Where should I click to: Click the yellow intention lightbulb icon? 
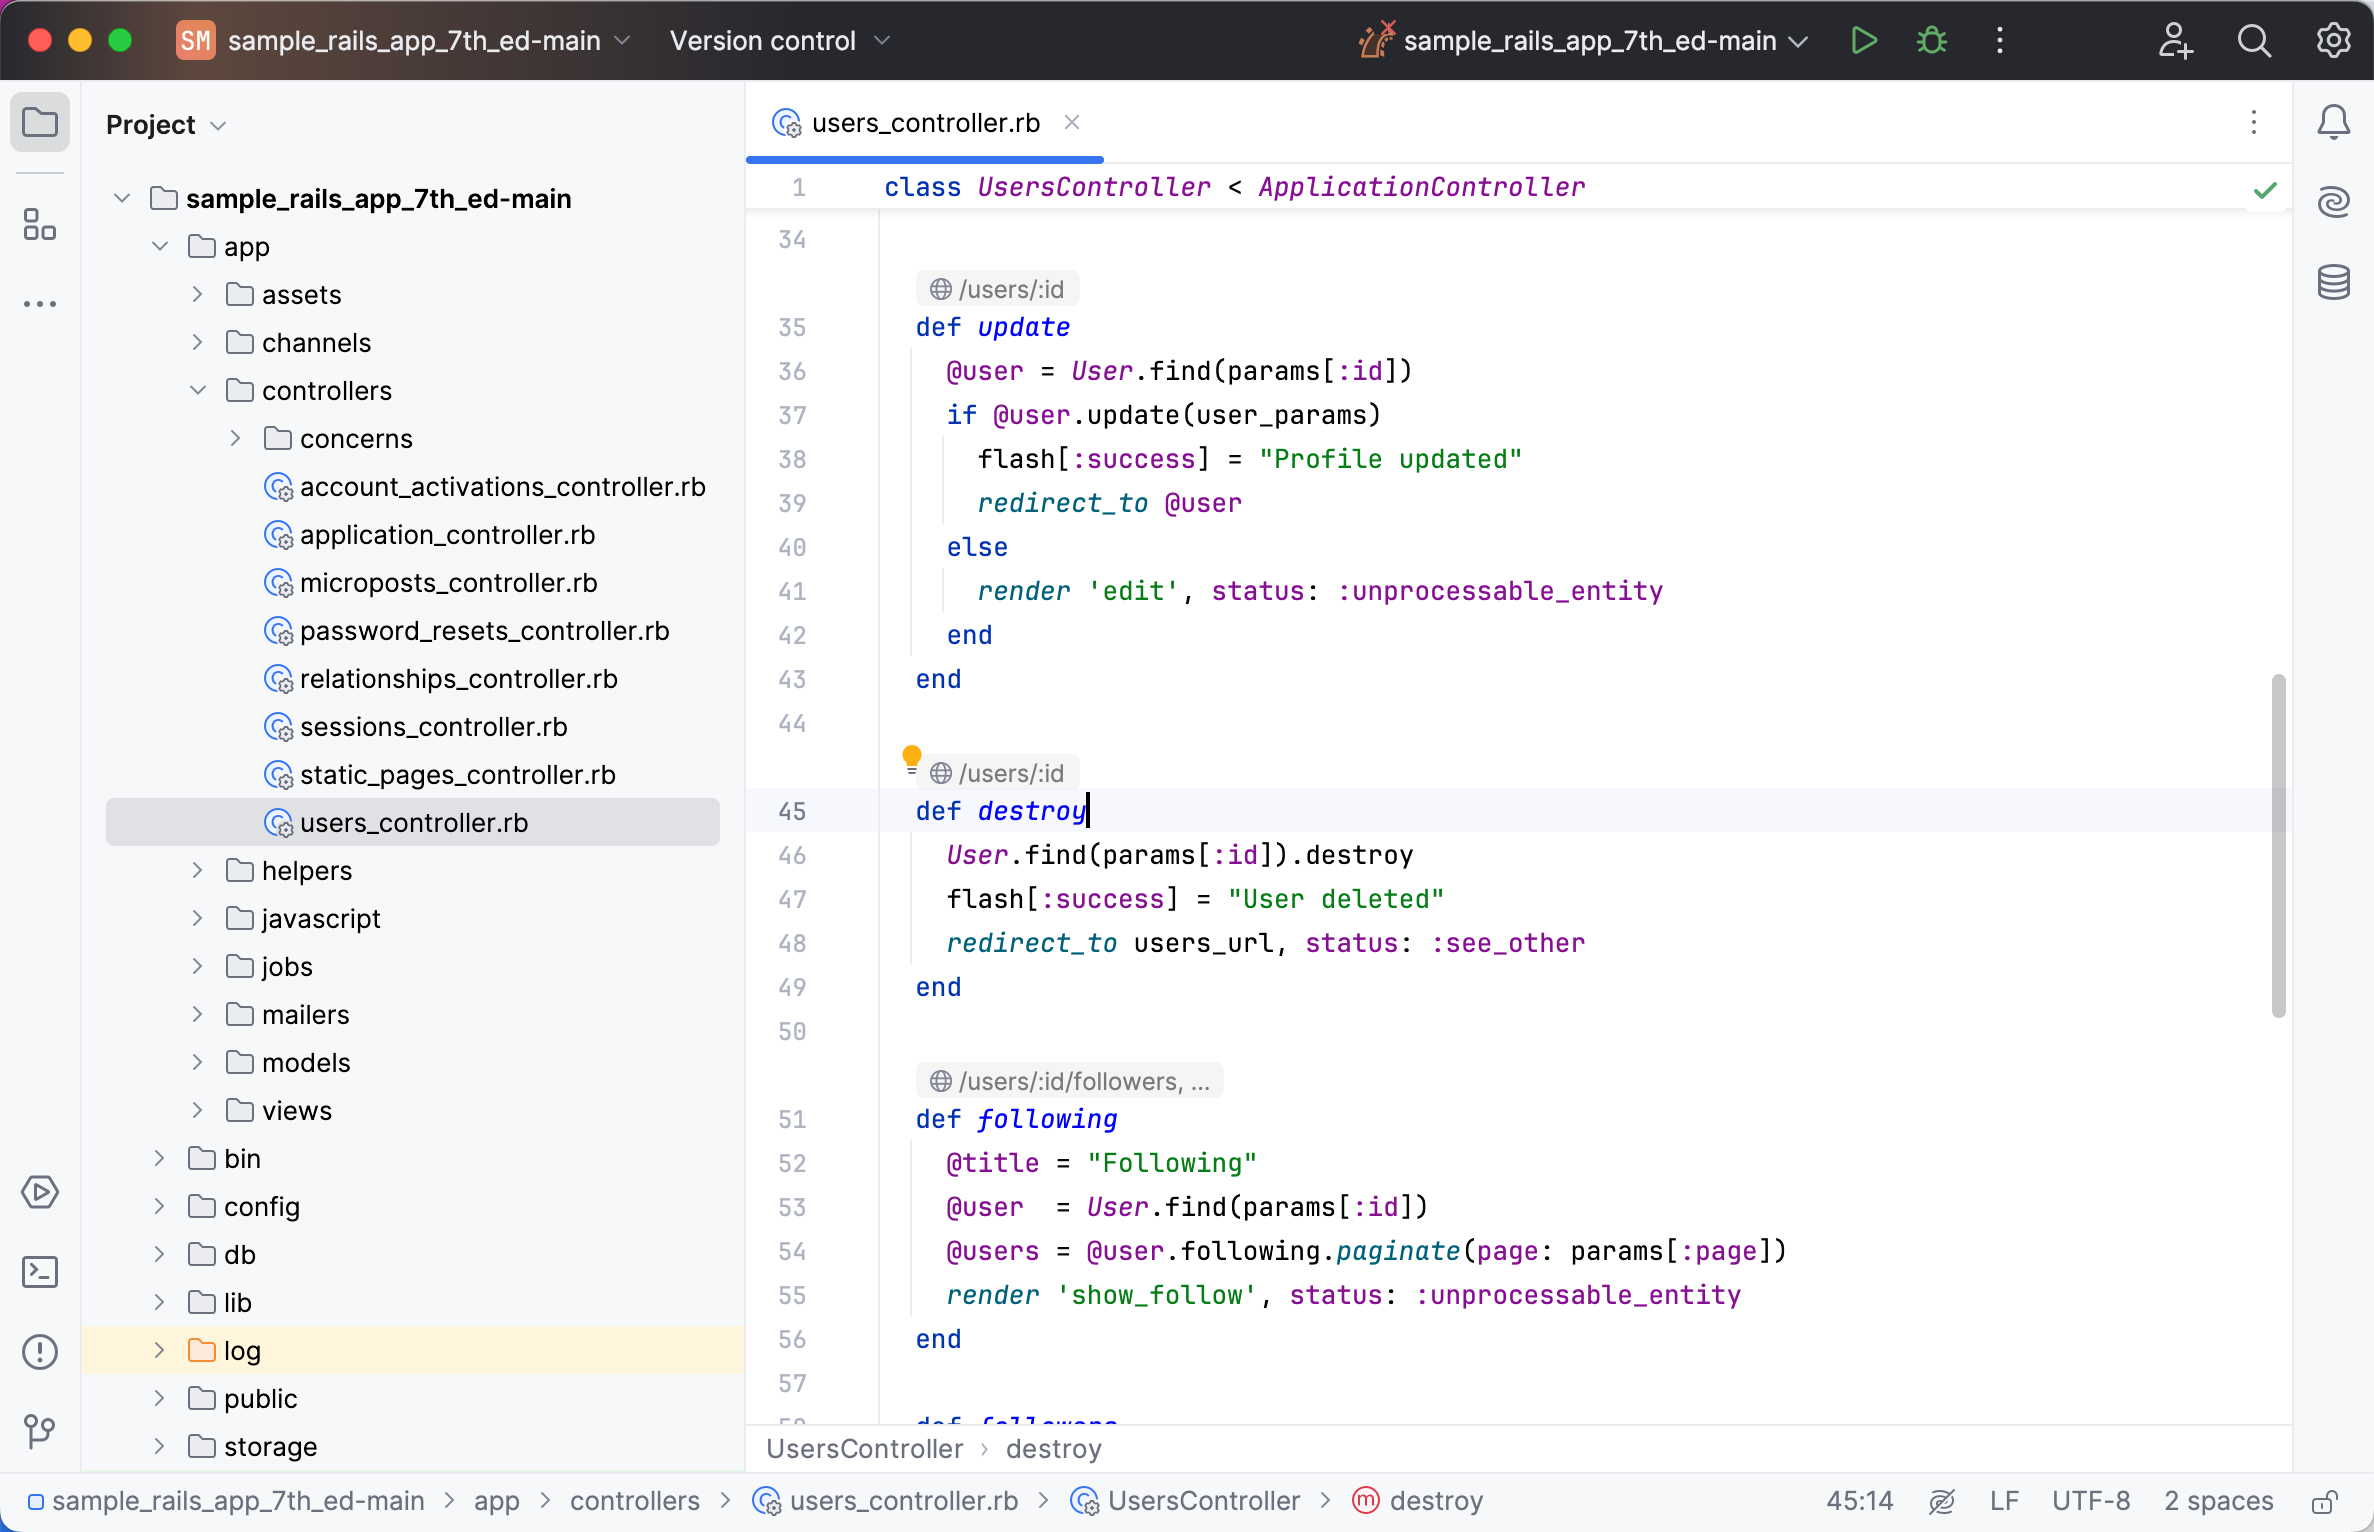(x=911, y=757)
